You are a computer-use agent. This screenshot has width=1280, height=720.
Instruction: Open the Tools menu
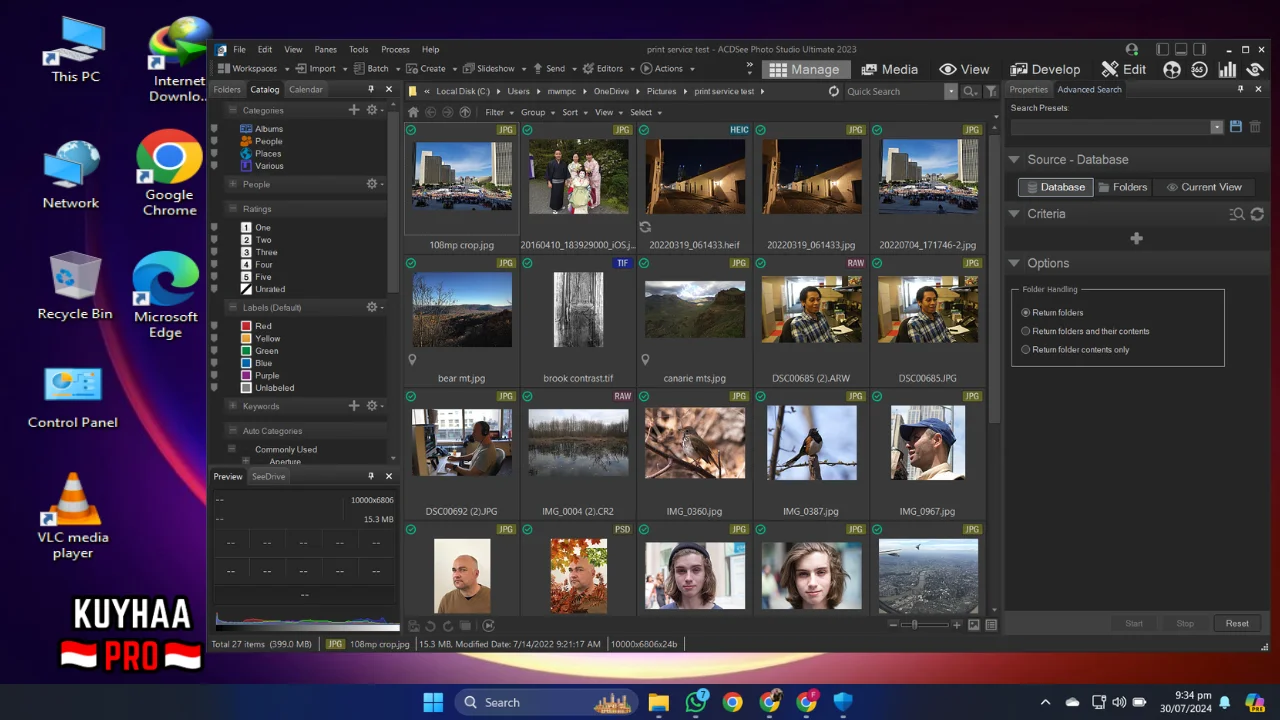(358, 49)
